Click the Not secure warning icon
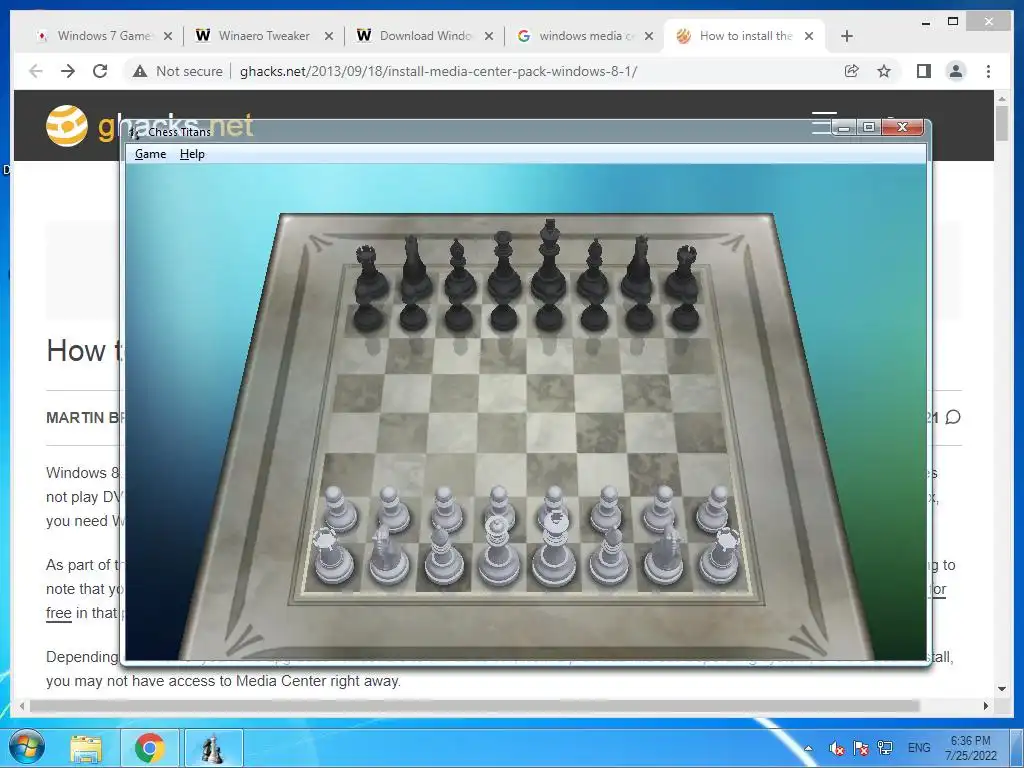Screen dimensions: 1024x768 click(140, 71)
